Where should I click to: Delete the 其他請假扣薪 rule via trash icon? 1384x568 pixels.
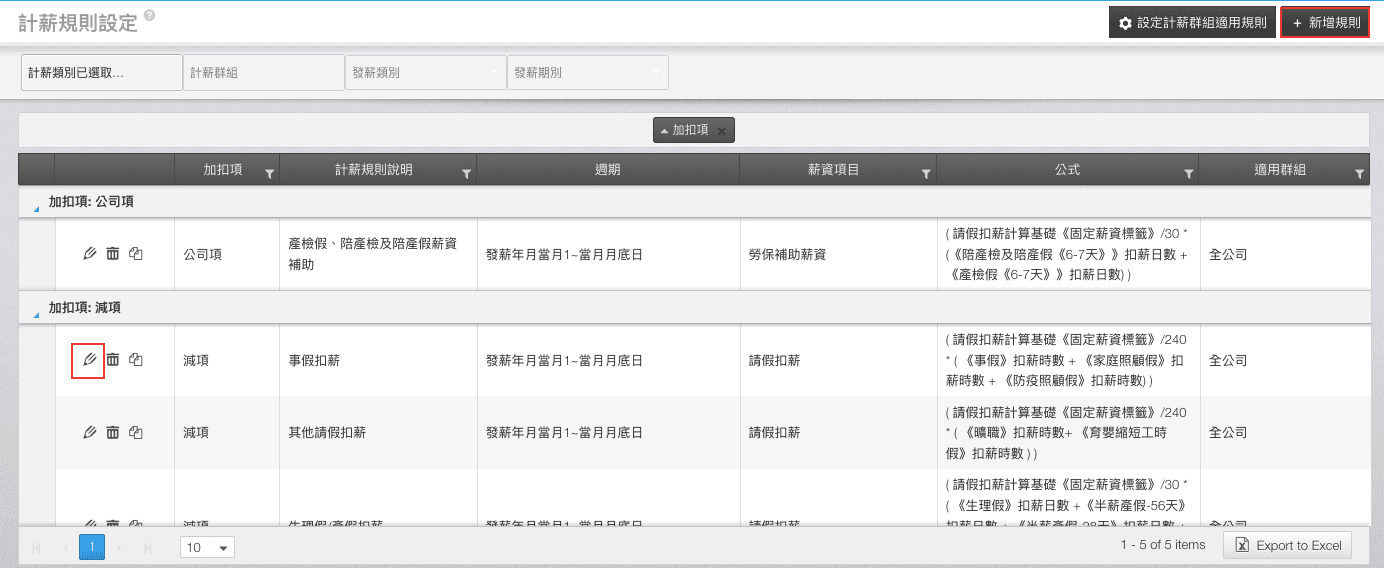pyautogui.click(x=113, y=432)
